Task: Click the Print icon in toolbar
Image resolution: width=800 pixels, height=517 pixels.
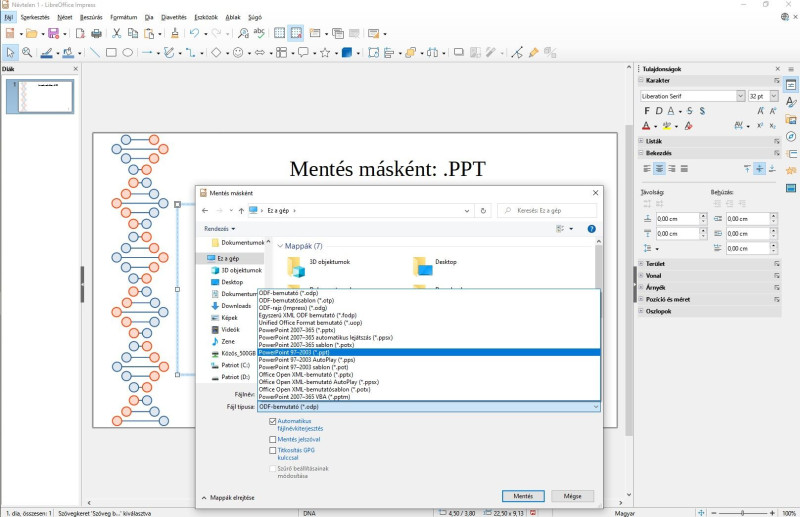Action: (96, 34)
